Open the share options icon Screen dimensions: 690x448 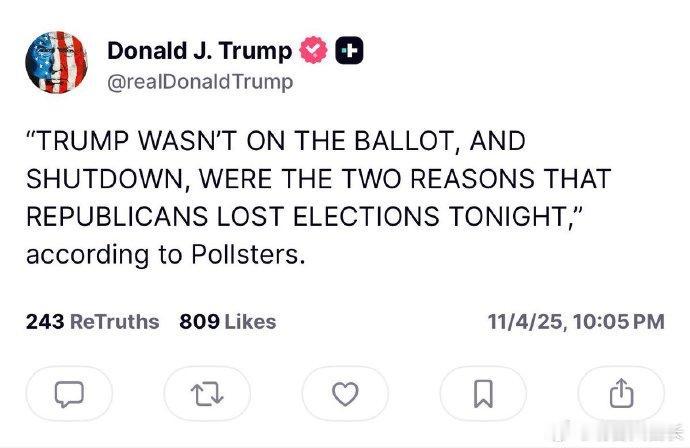[x=620, y=394]
